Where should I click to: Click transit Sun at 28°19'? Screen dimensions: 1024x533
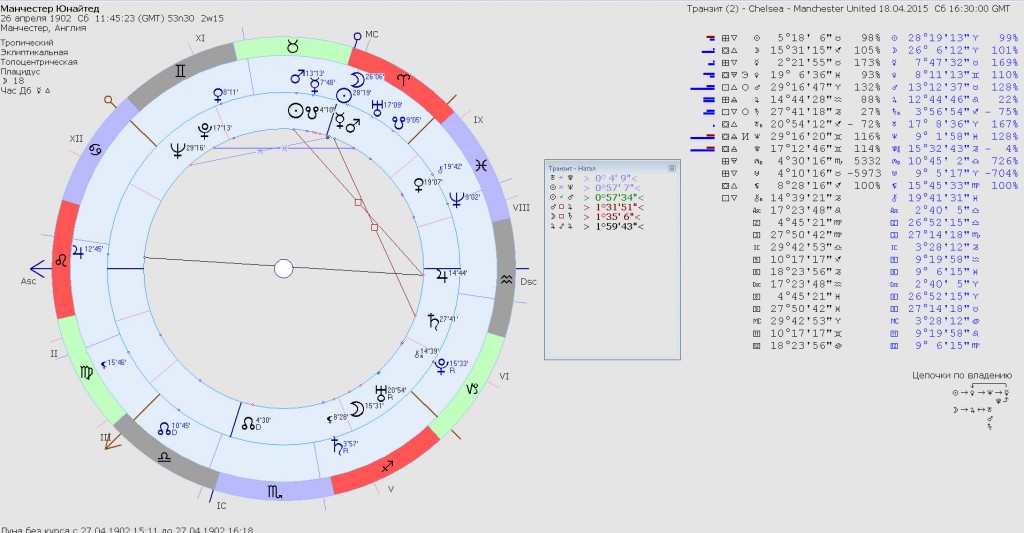[344, 94]
